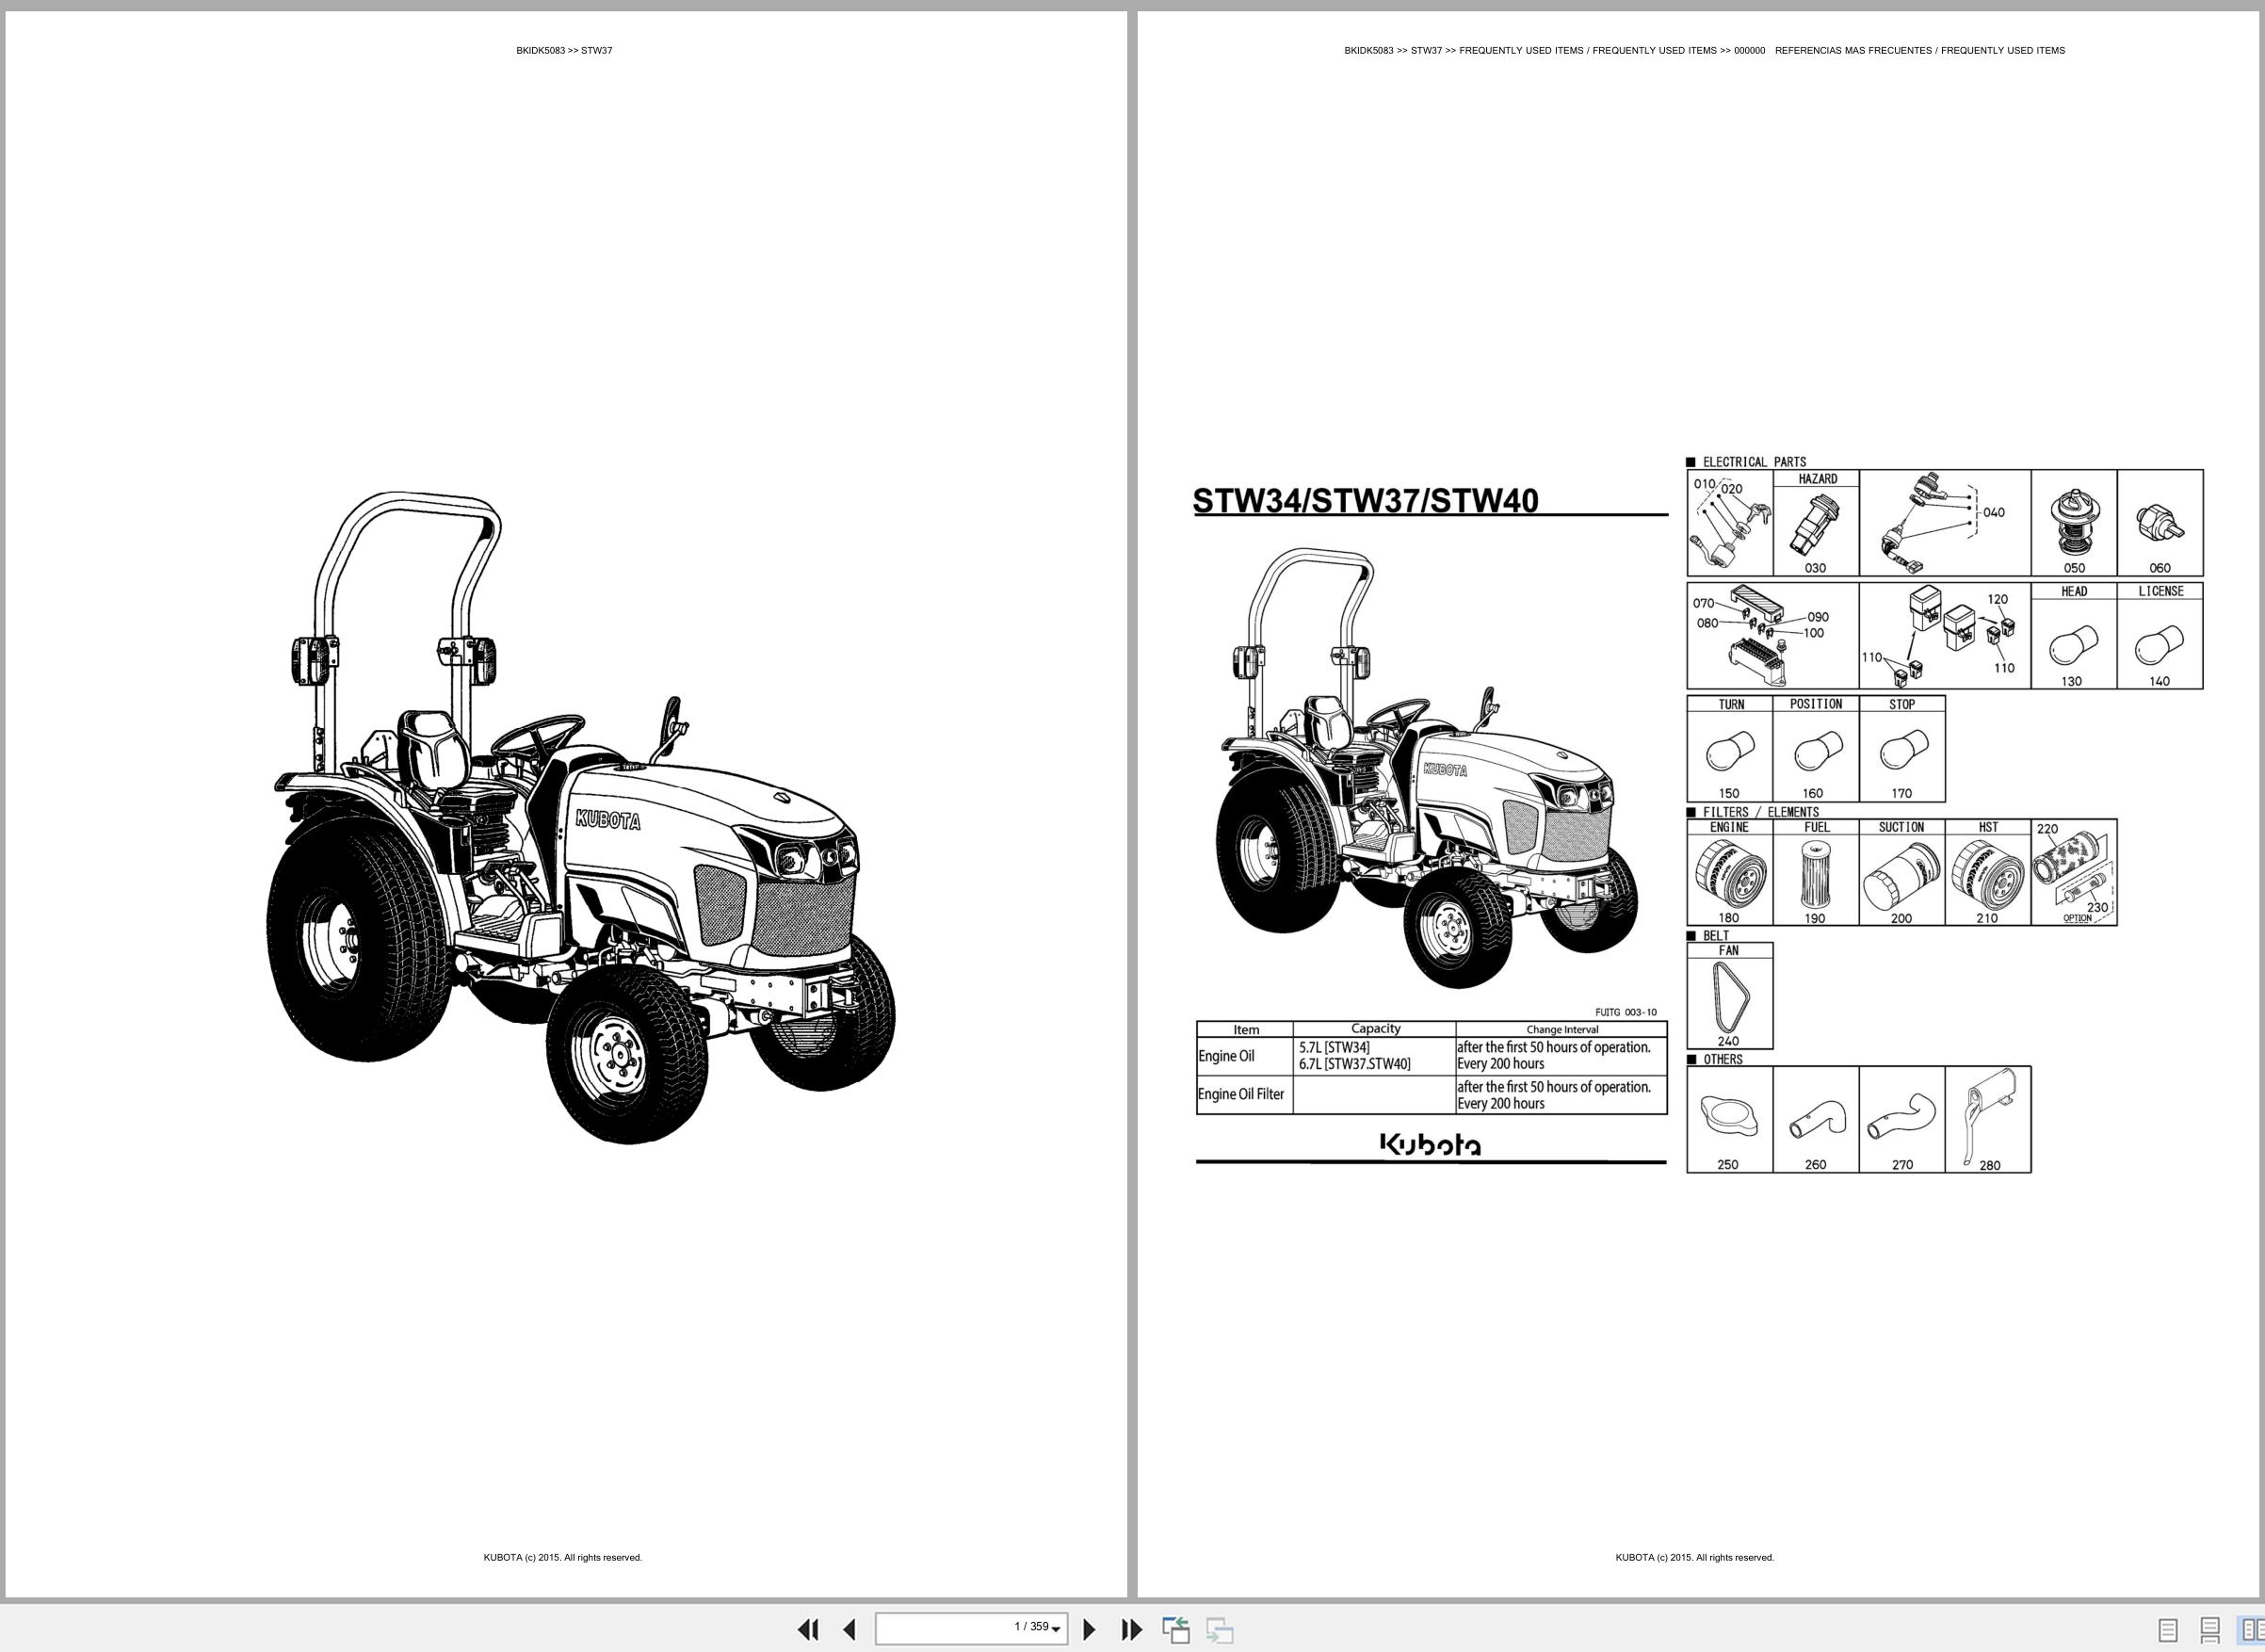Click the HST filter 210
Screen dimensions: 2265x1652
1988,873
